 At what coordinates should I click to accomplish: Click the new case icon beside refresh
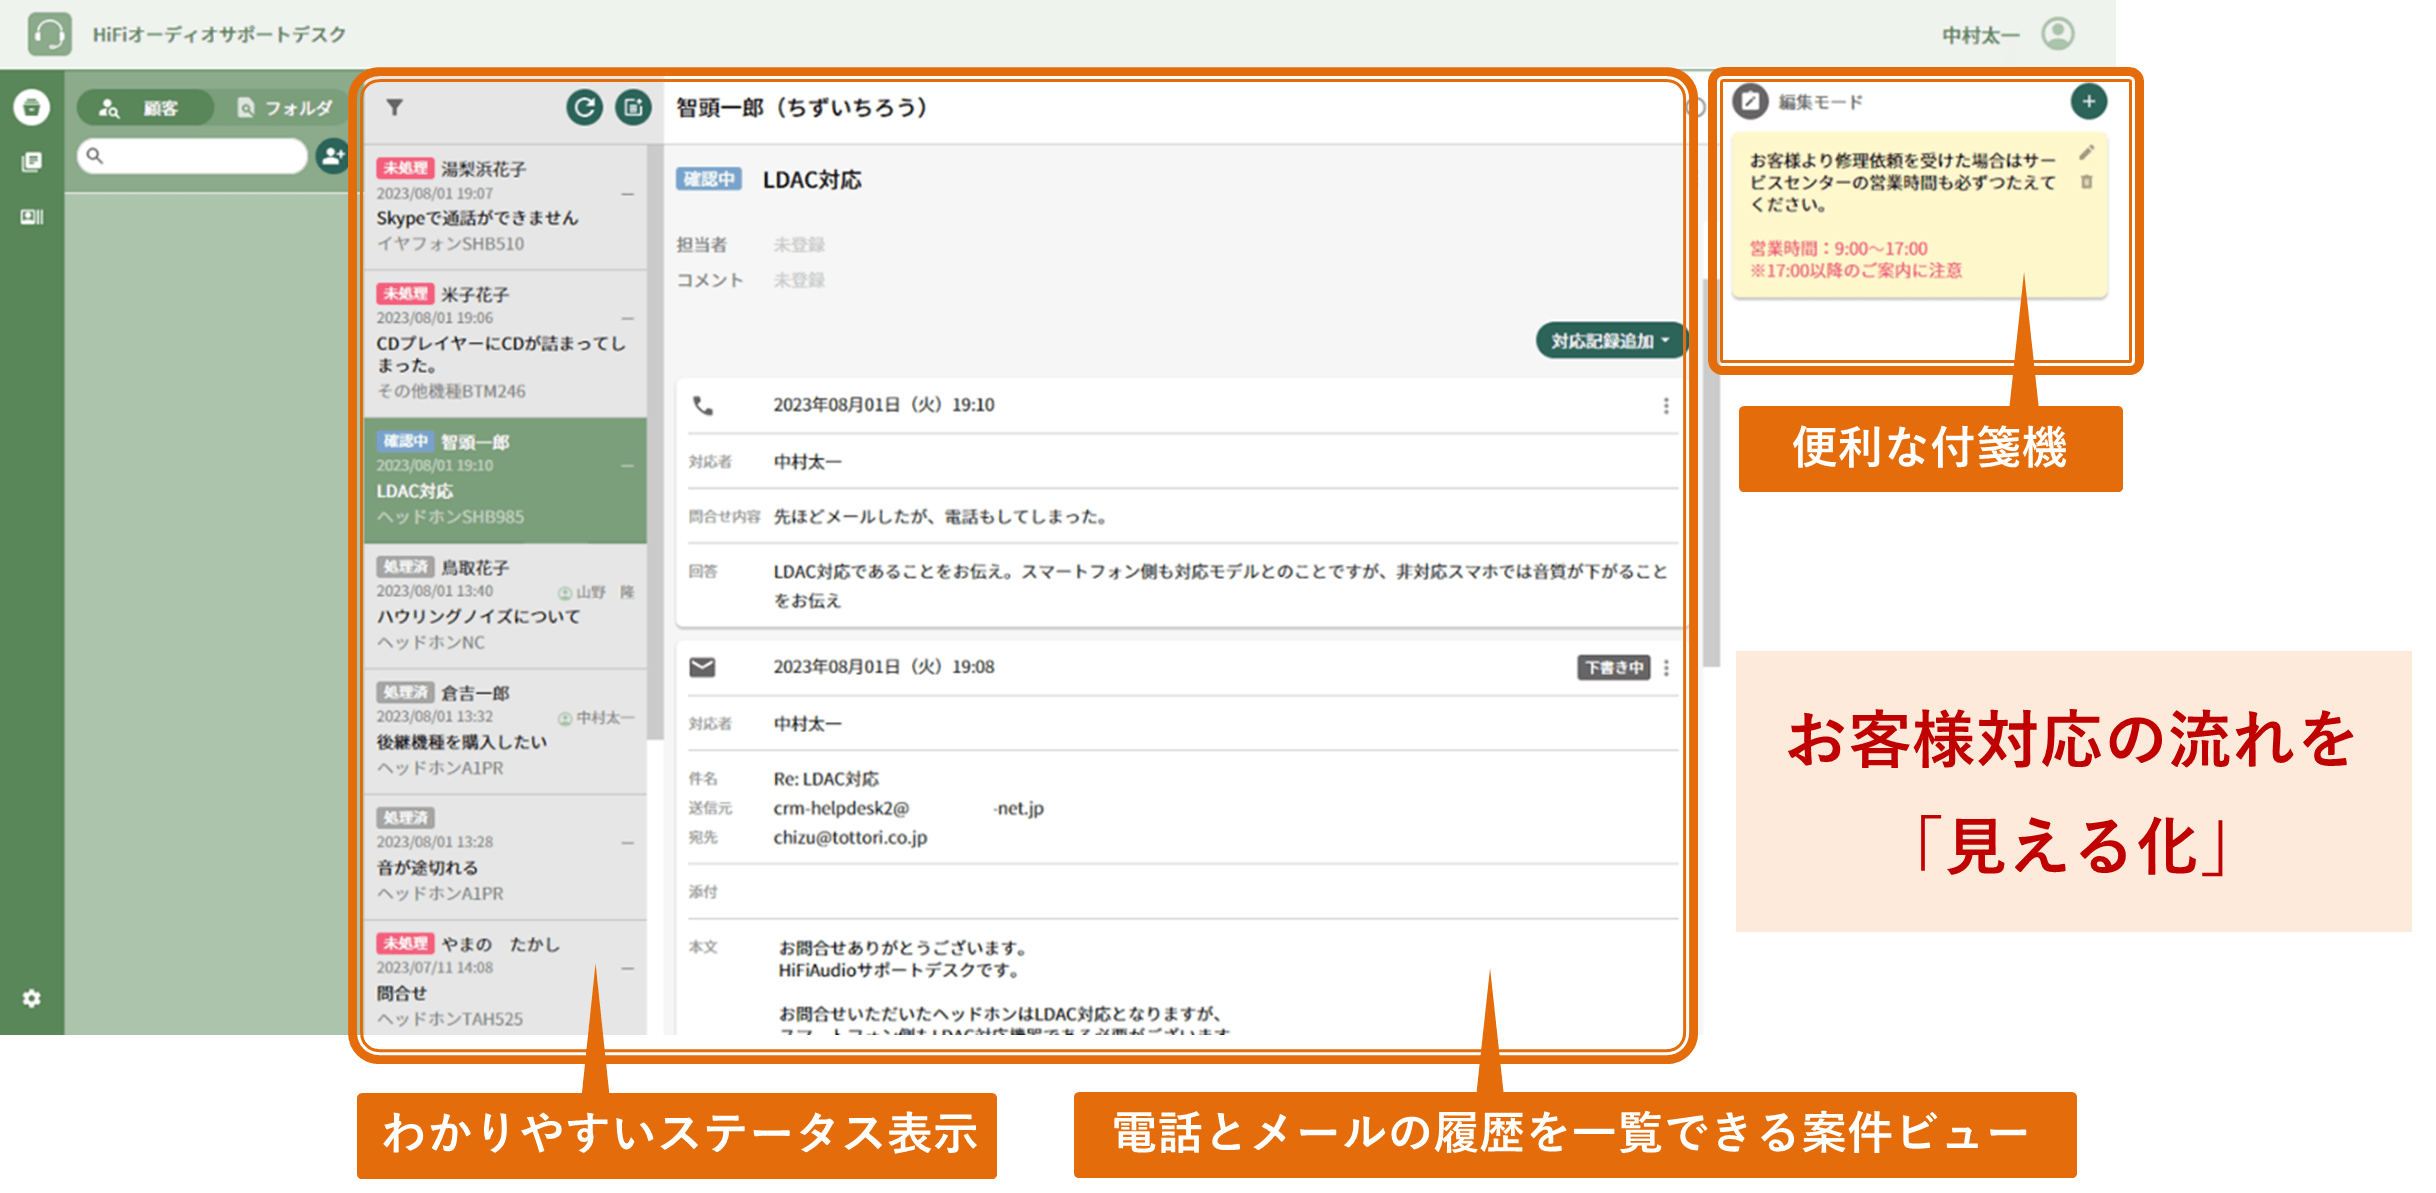click(x=633, y=107)
